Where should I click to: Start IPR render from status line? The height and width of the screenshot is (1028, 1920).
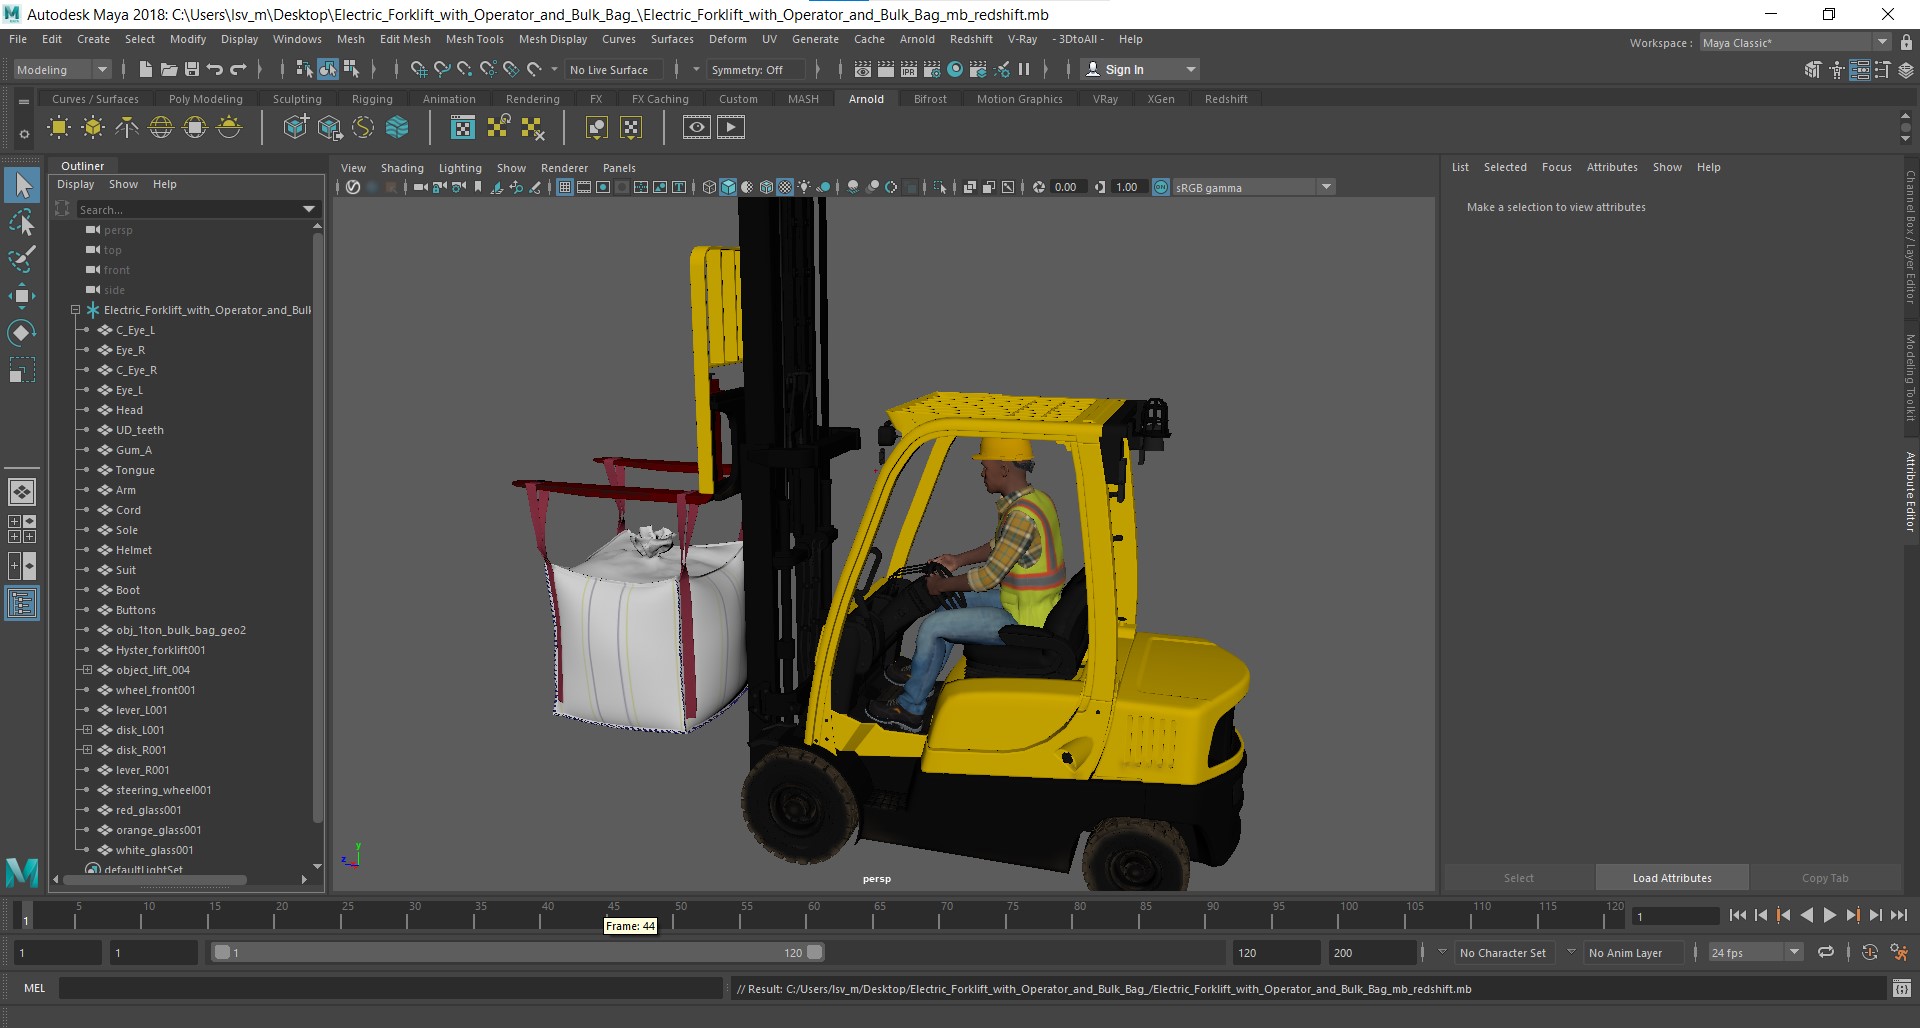point(908,69)
